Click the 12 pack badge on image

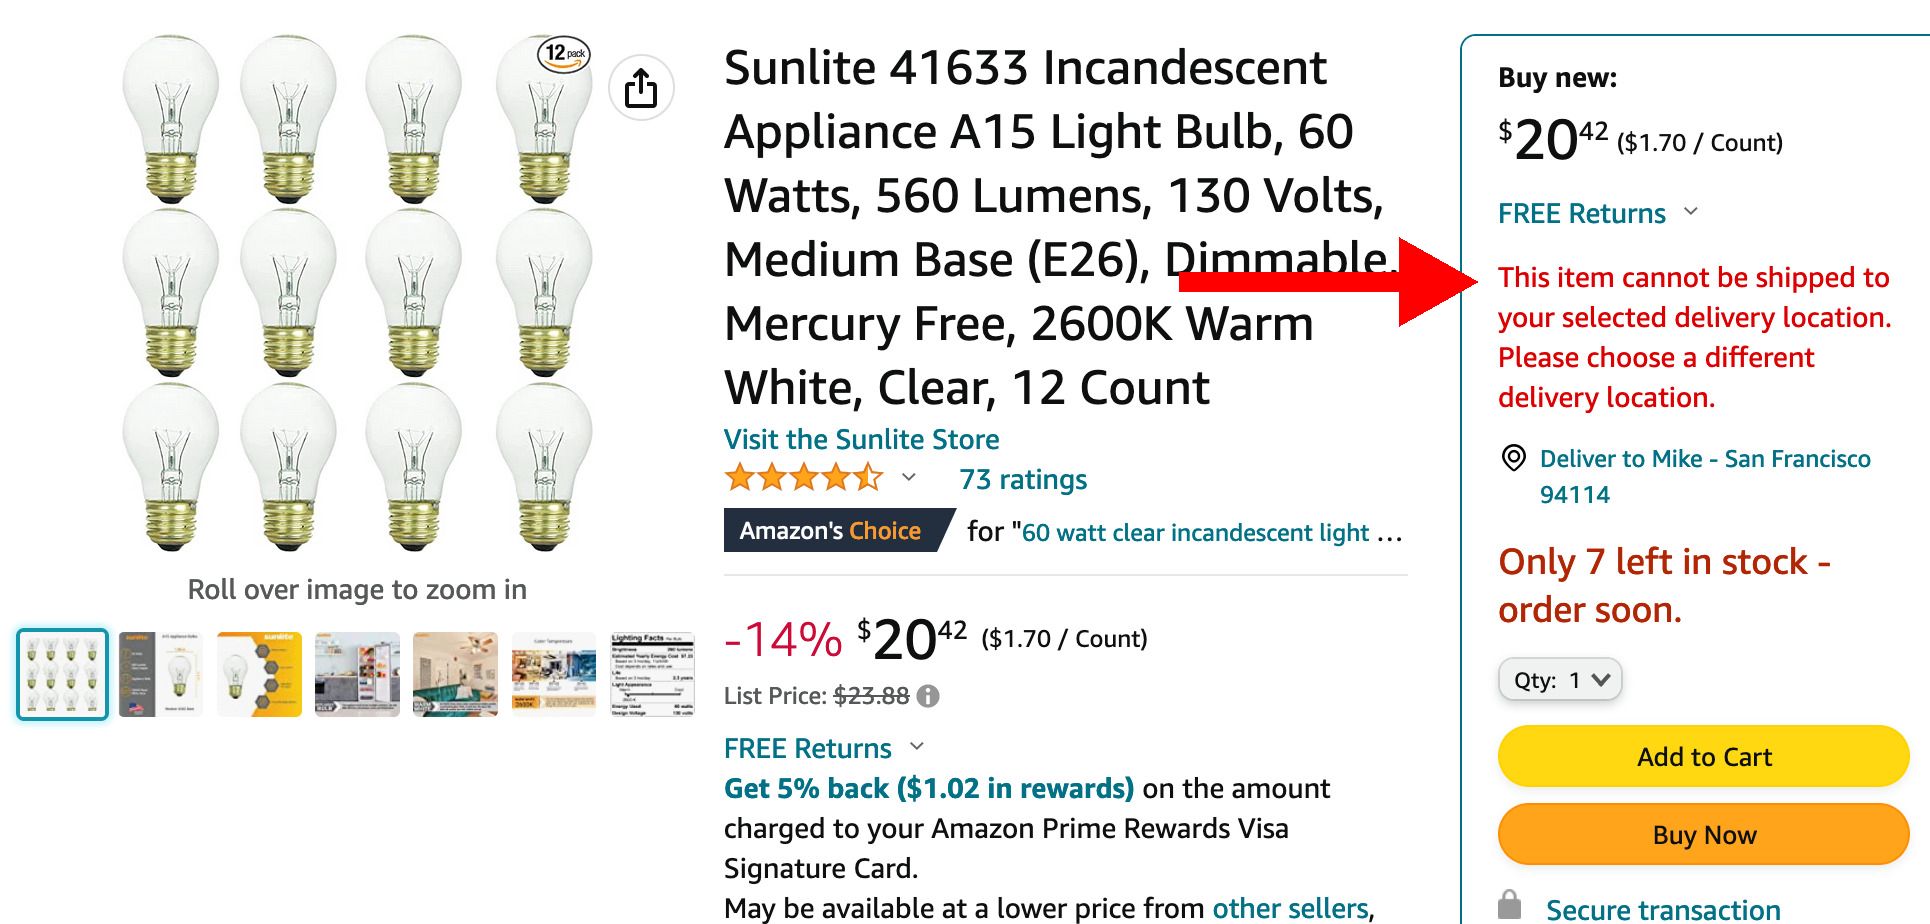coord(565,52)
